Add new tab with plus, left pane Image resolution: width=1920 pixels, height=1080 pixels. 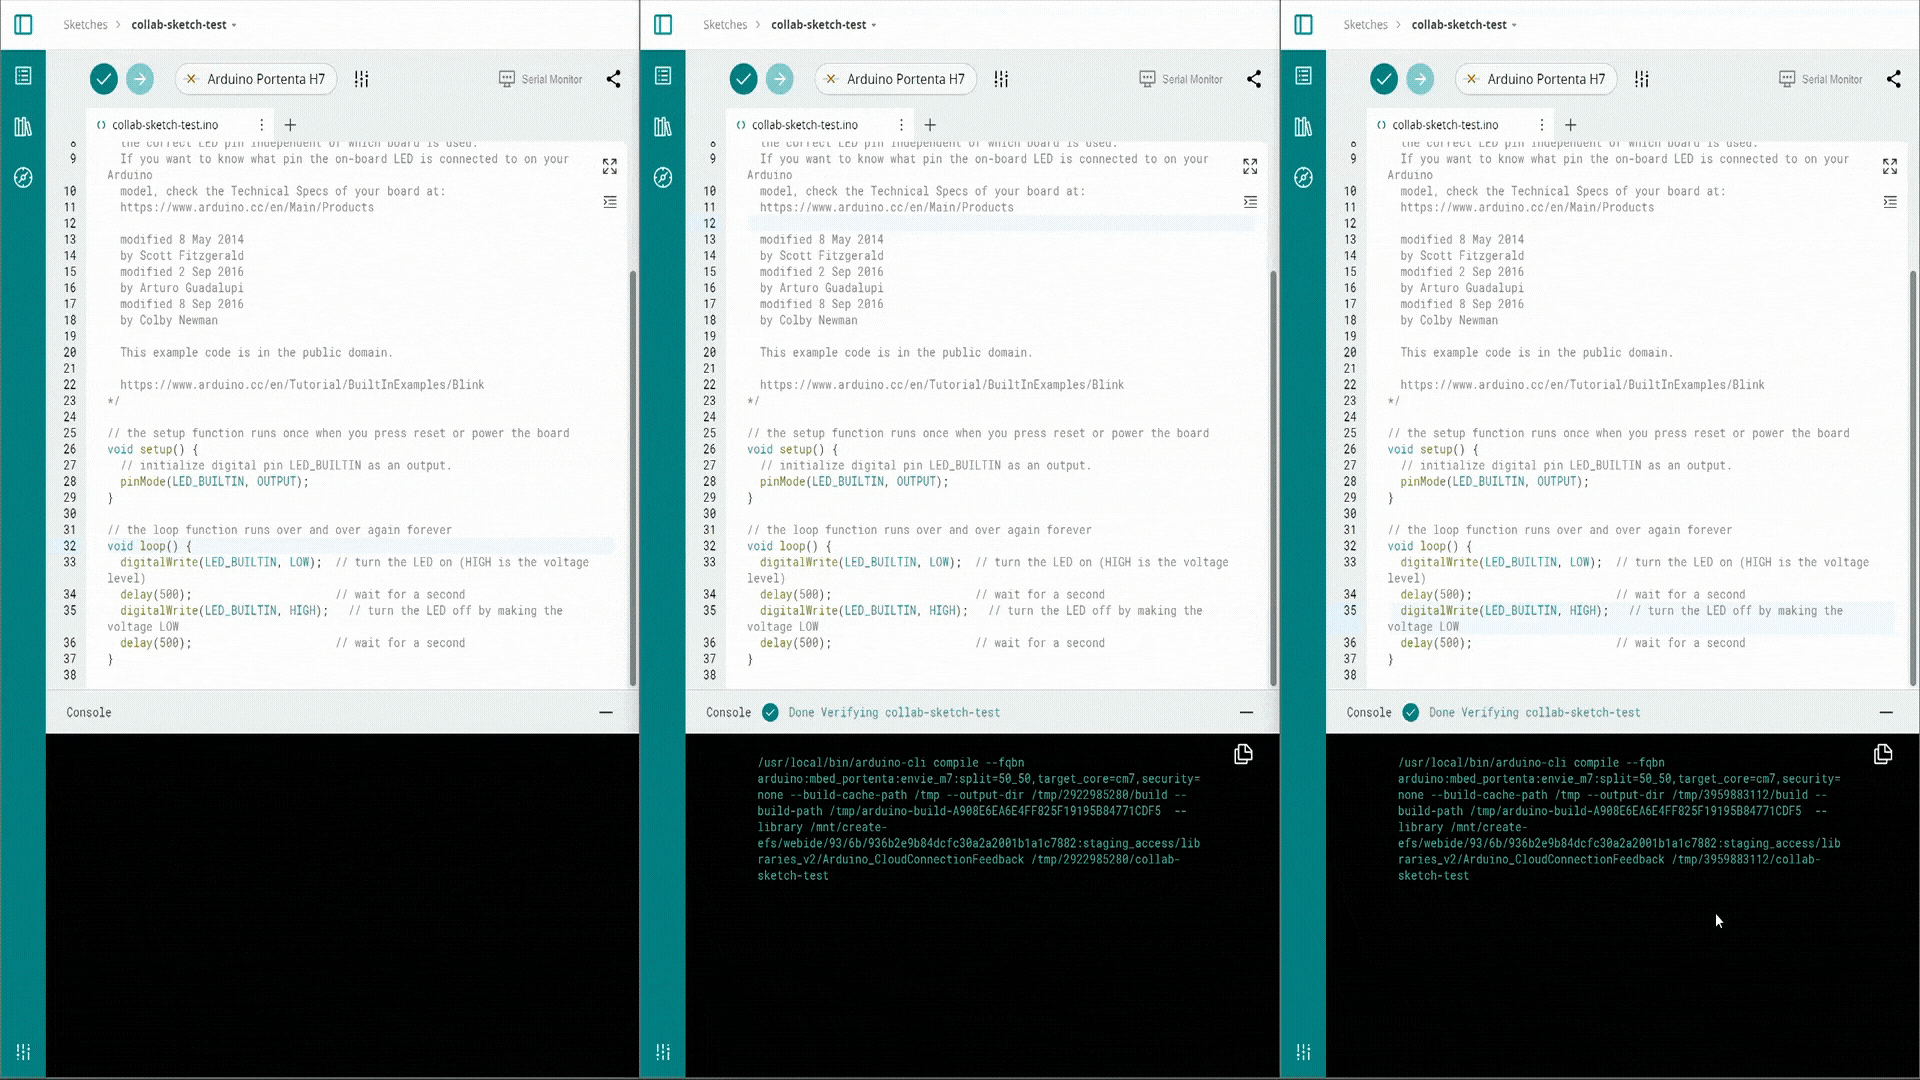pos(290,125)
